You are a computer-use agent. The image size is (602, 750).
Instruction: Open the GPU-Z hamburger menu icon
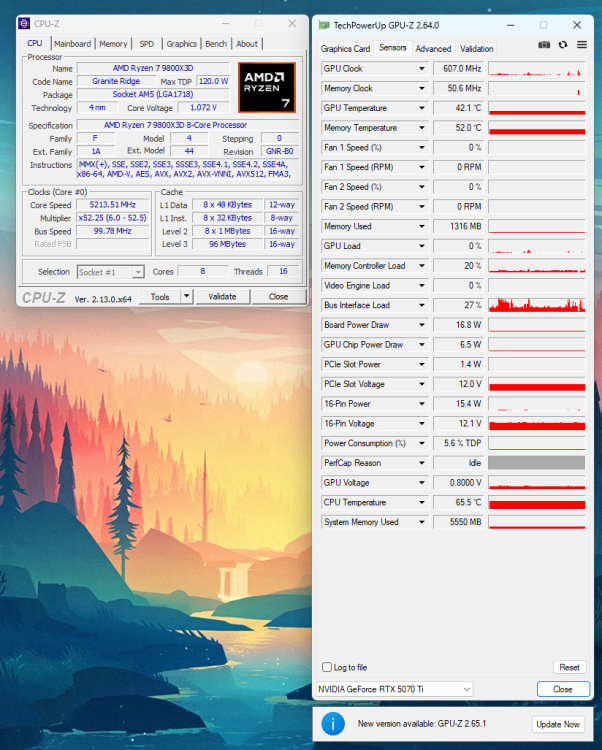click(581, 44)
